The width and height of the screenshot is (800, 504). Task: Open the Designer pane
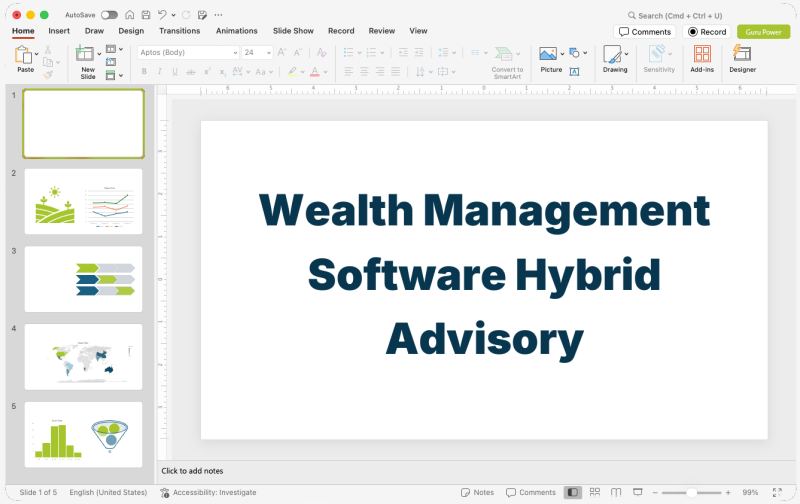pos(742,59)
